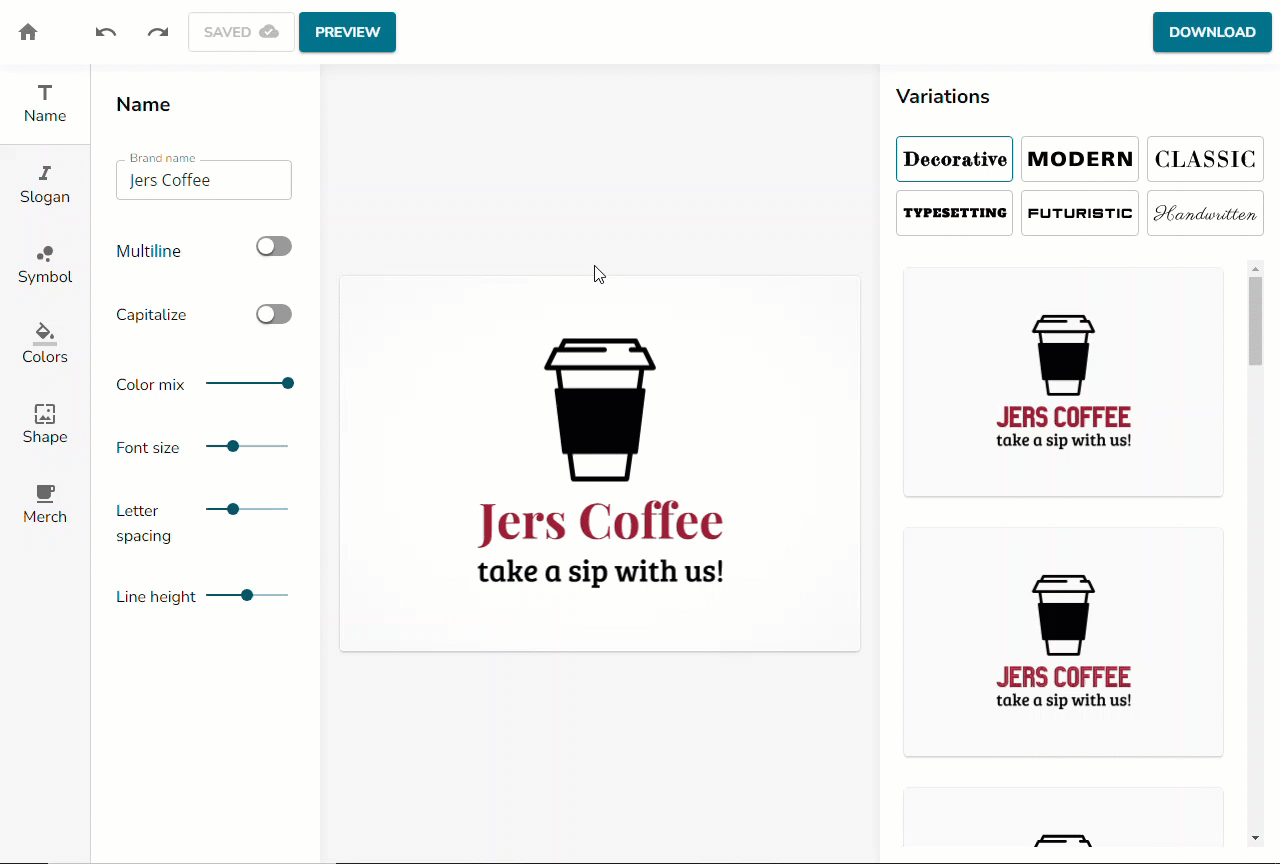Select the Decorative font style
Screen dimensions: 1280x864
tap(954, 159)
